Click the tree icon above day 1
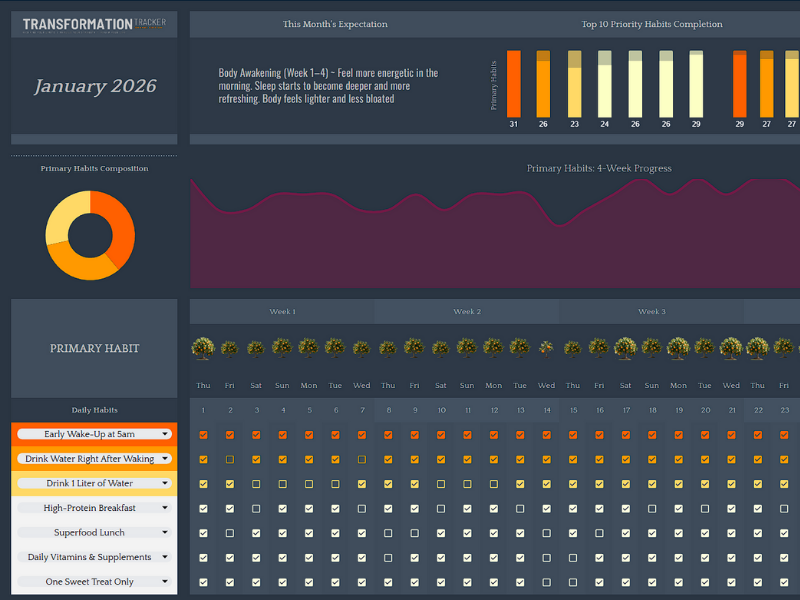The width and height of the screenshot is (800, 600). 203,347
